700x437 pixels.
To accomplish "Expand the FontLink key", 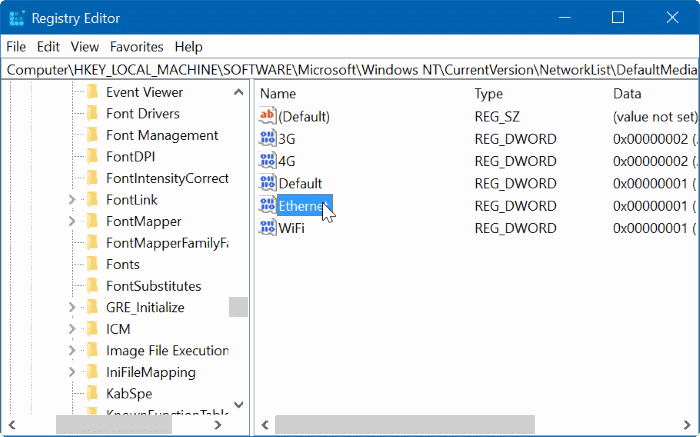I will pos(72,200).
